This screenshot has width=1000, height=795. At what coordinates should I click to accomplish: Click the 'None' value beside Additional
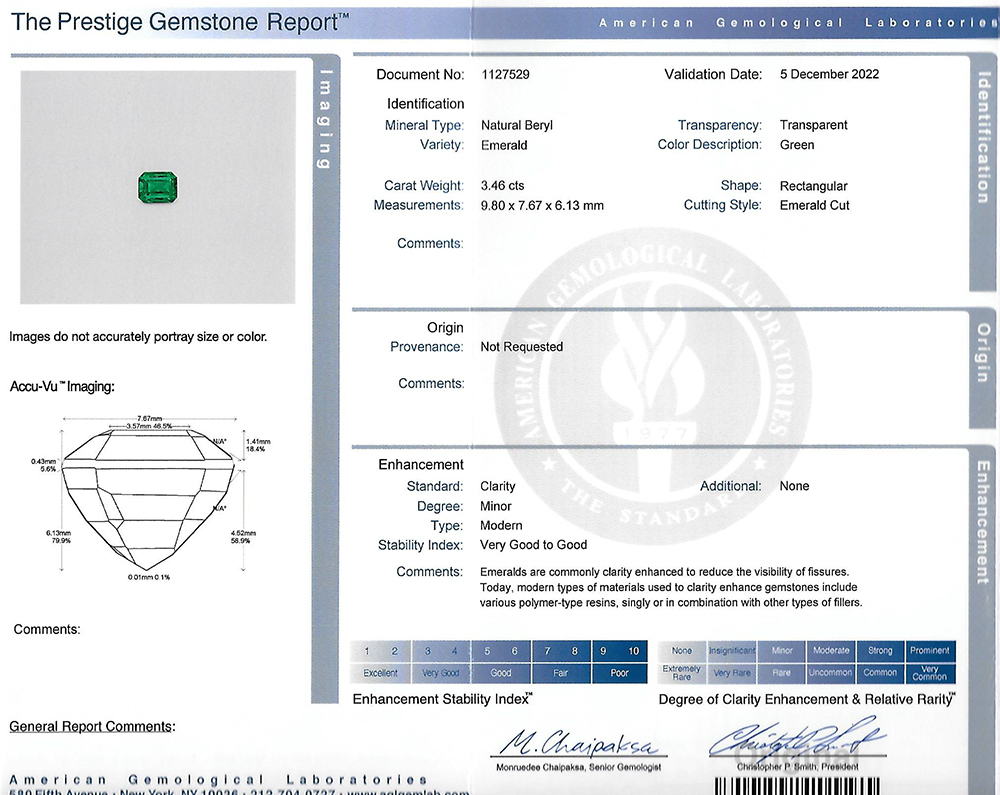[794, 486]
